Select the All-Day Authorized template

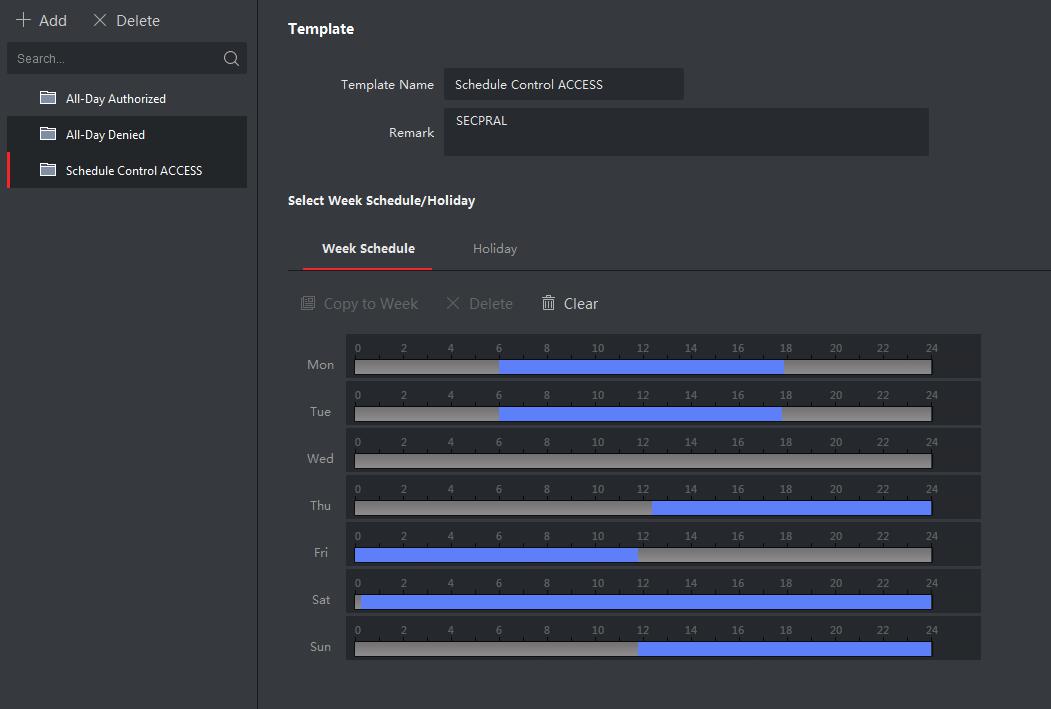tap(116, 99)
